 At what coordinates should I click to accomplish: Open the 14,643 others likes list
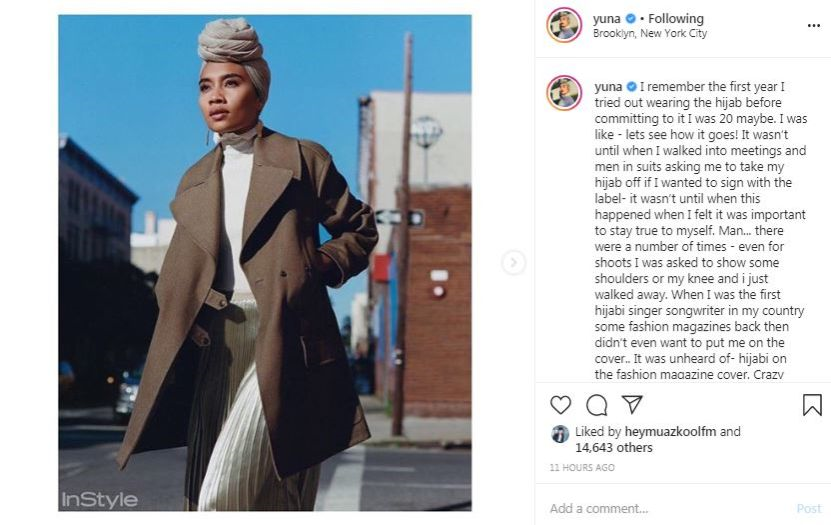[614, 448]
